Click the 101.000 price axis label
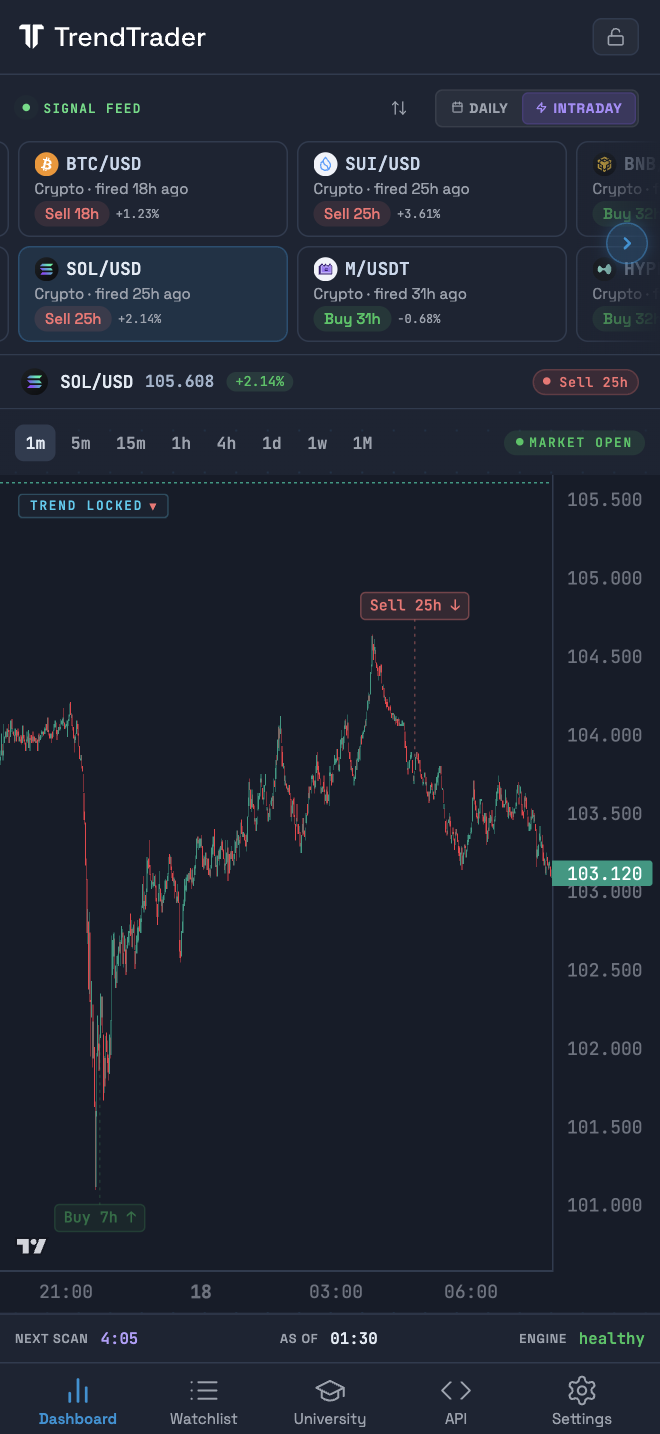This screenshot has height=1434, width=660. 605,1206
